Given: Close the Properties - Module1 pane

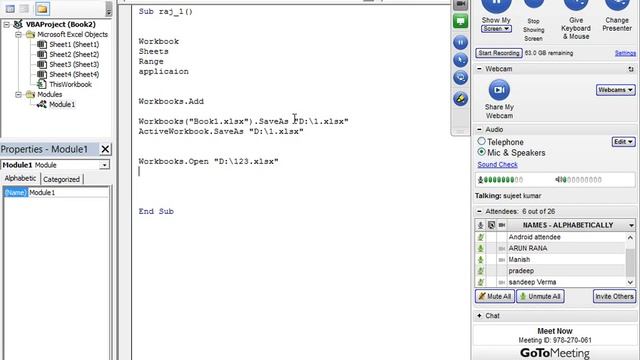Looking at the screenshot, I should click(105, 149).
